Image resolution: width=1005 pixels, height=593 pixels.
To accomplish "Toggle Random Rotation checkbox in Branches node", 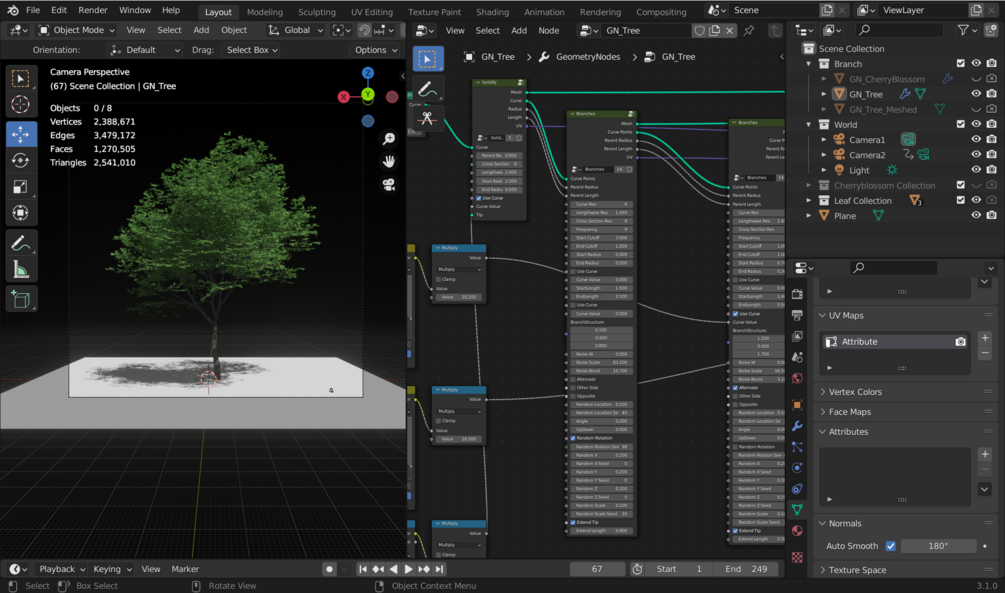I will point(573,438).
